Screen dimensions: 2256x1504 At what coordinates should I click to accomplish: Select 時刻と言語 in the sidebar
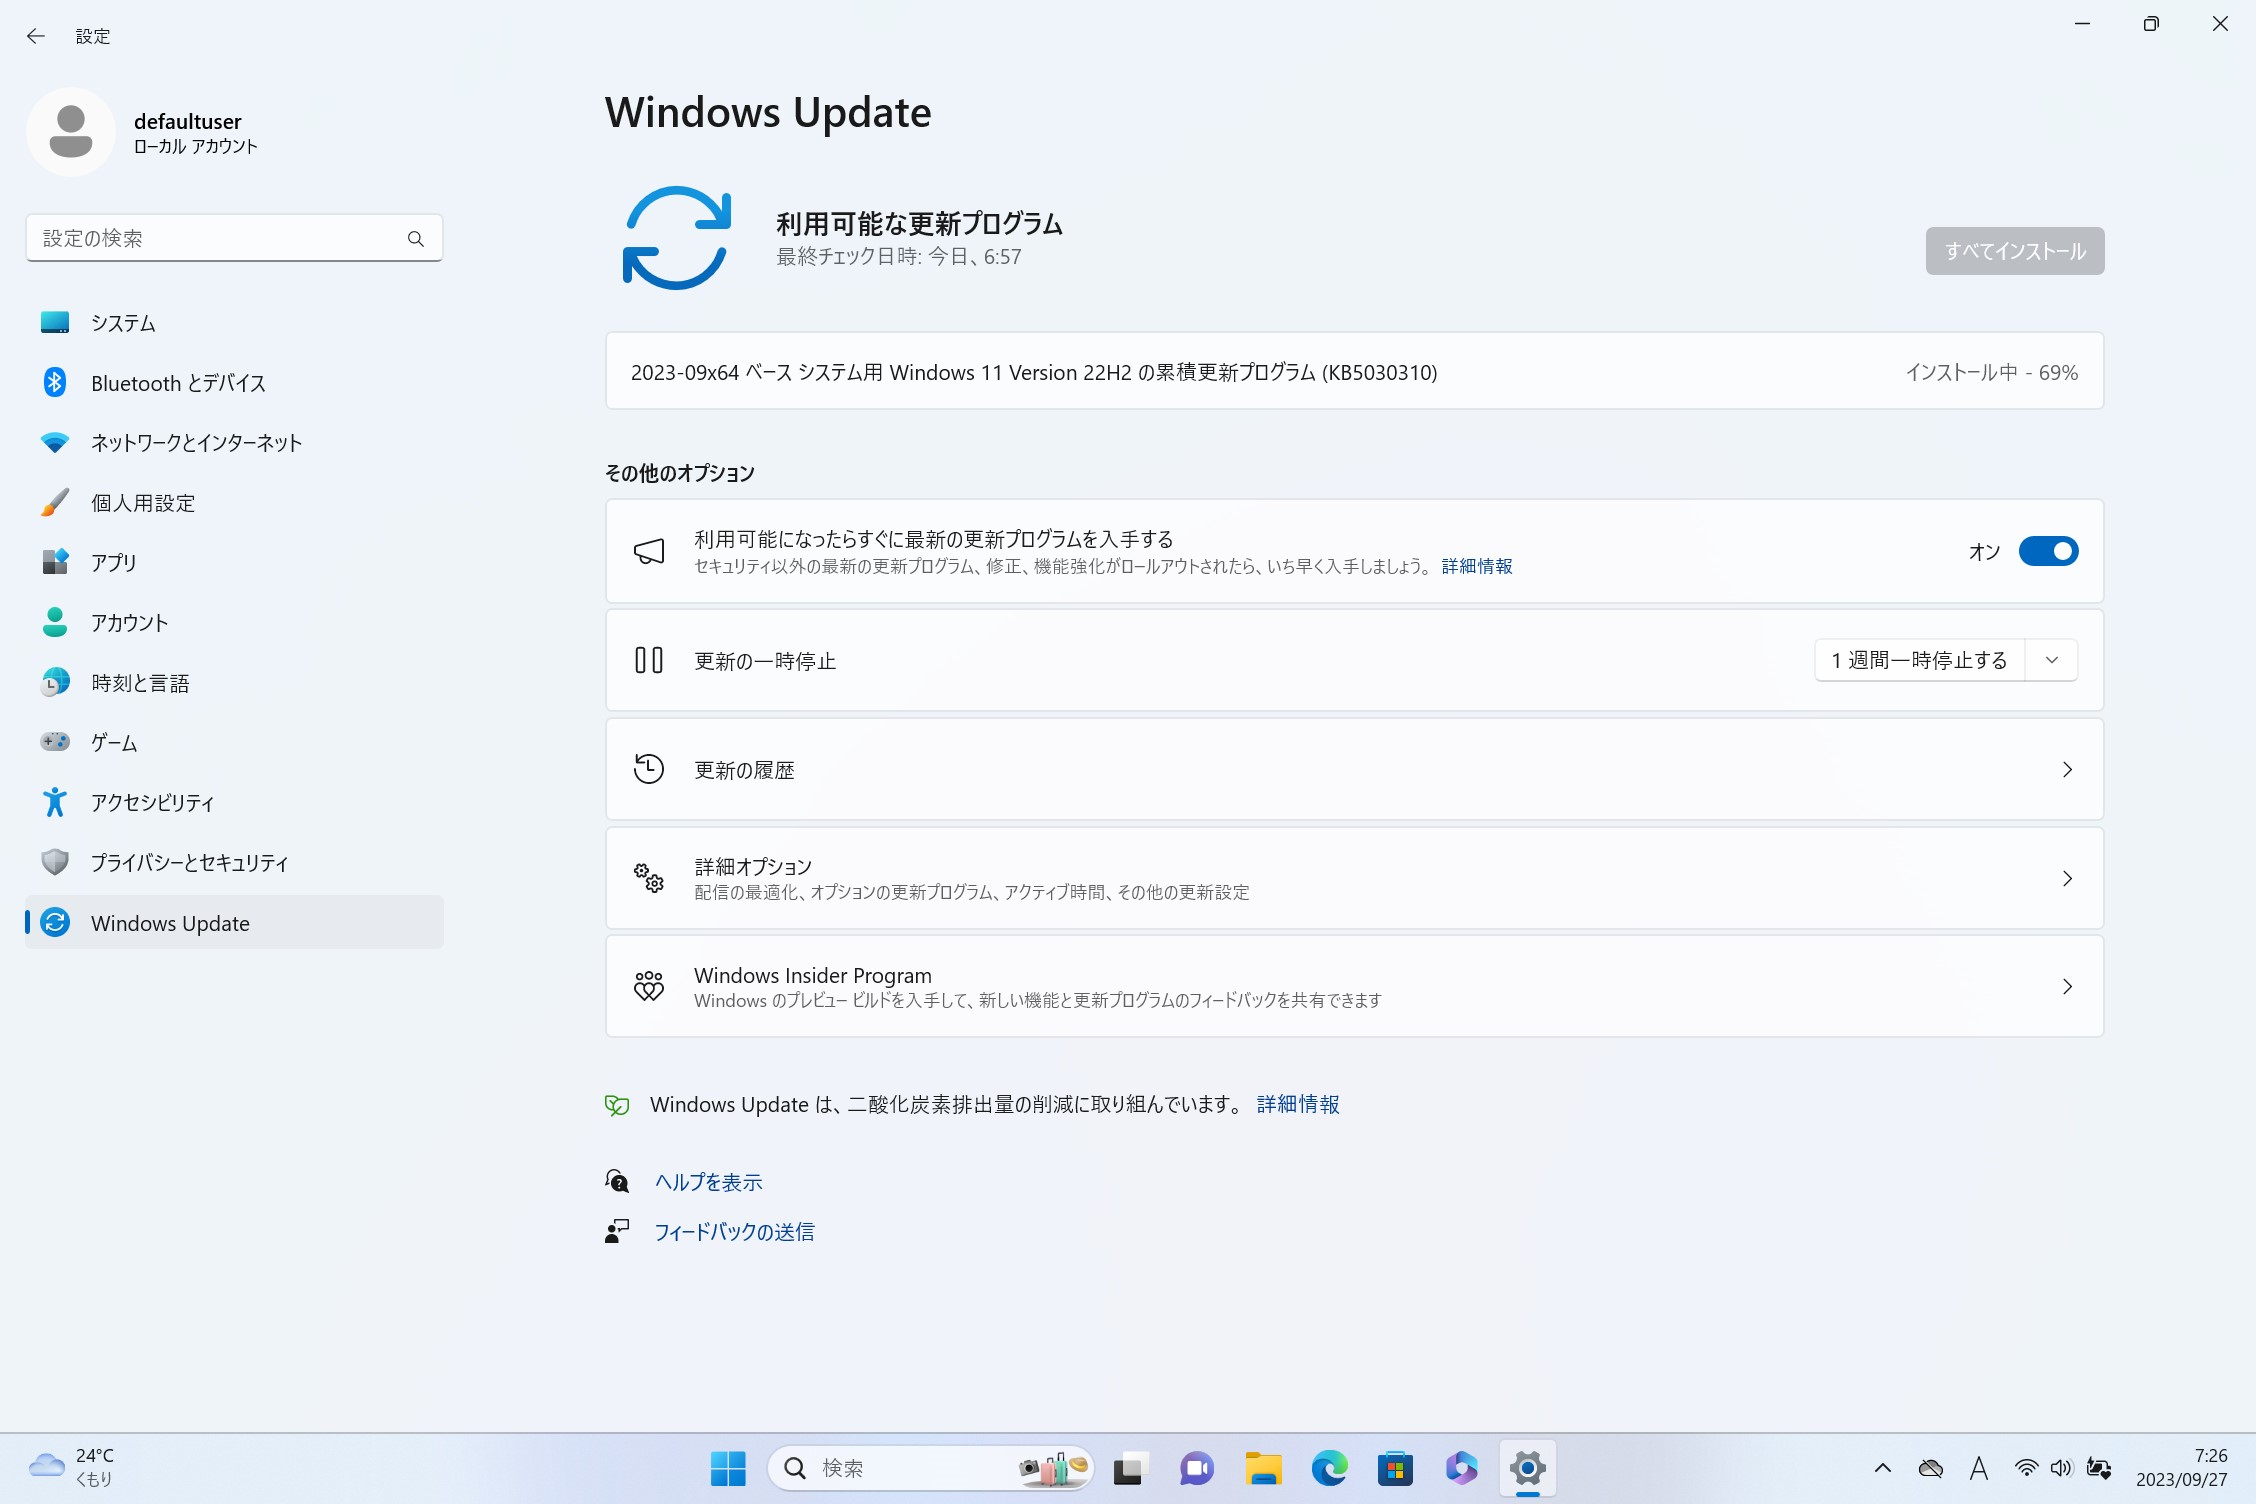(x=234, y=683)
